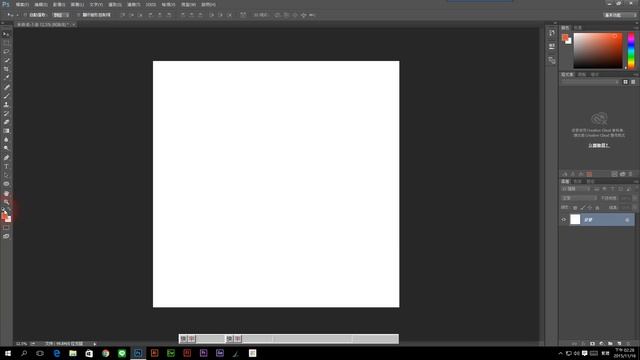Open the layer filter kind dropdown

576,189
